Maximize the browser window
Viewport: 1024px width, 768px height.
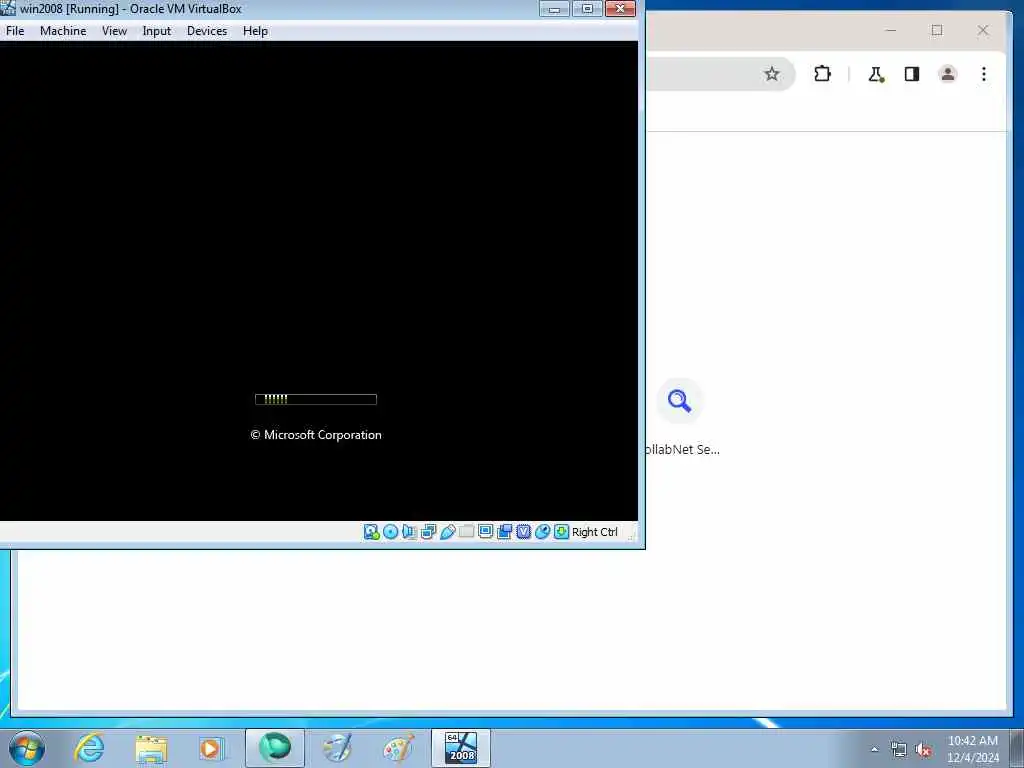(x=937, y=30)
